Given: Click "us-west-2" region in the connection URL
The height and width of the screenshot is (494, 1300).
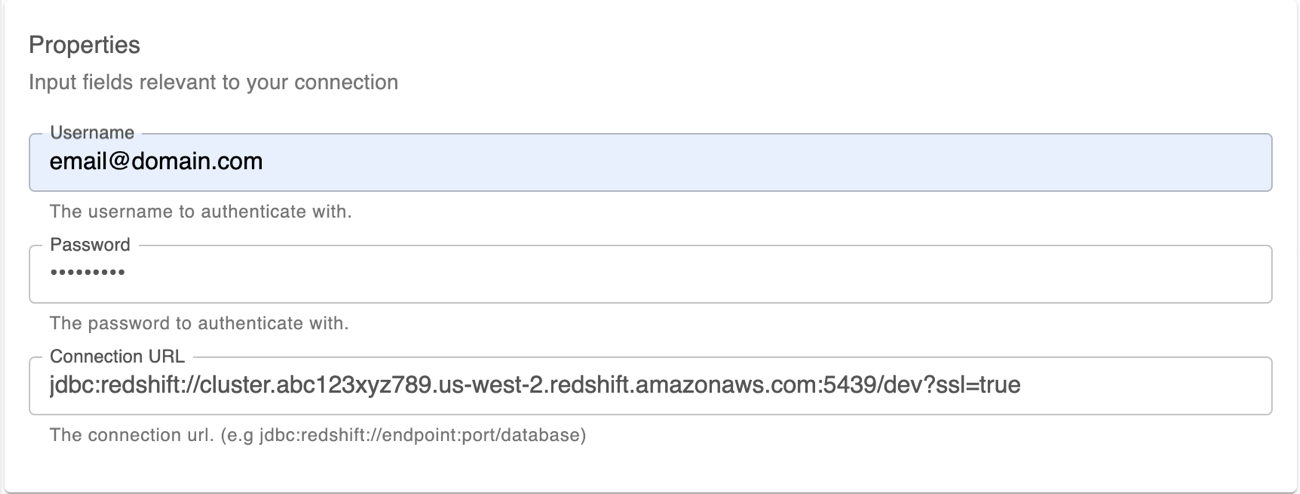Looking at the screenshot, I should click(x=487, y=386).
